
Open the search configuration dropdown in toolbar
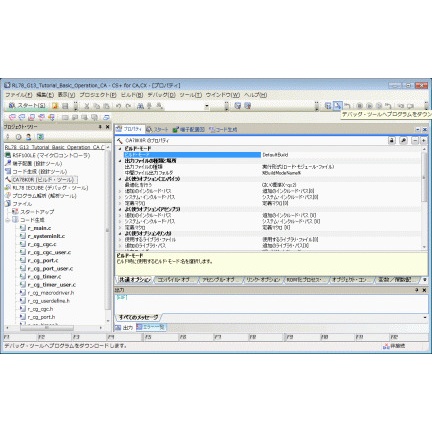click(207, 106)
